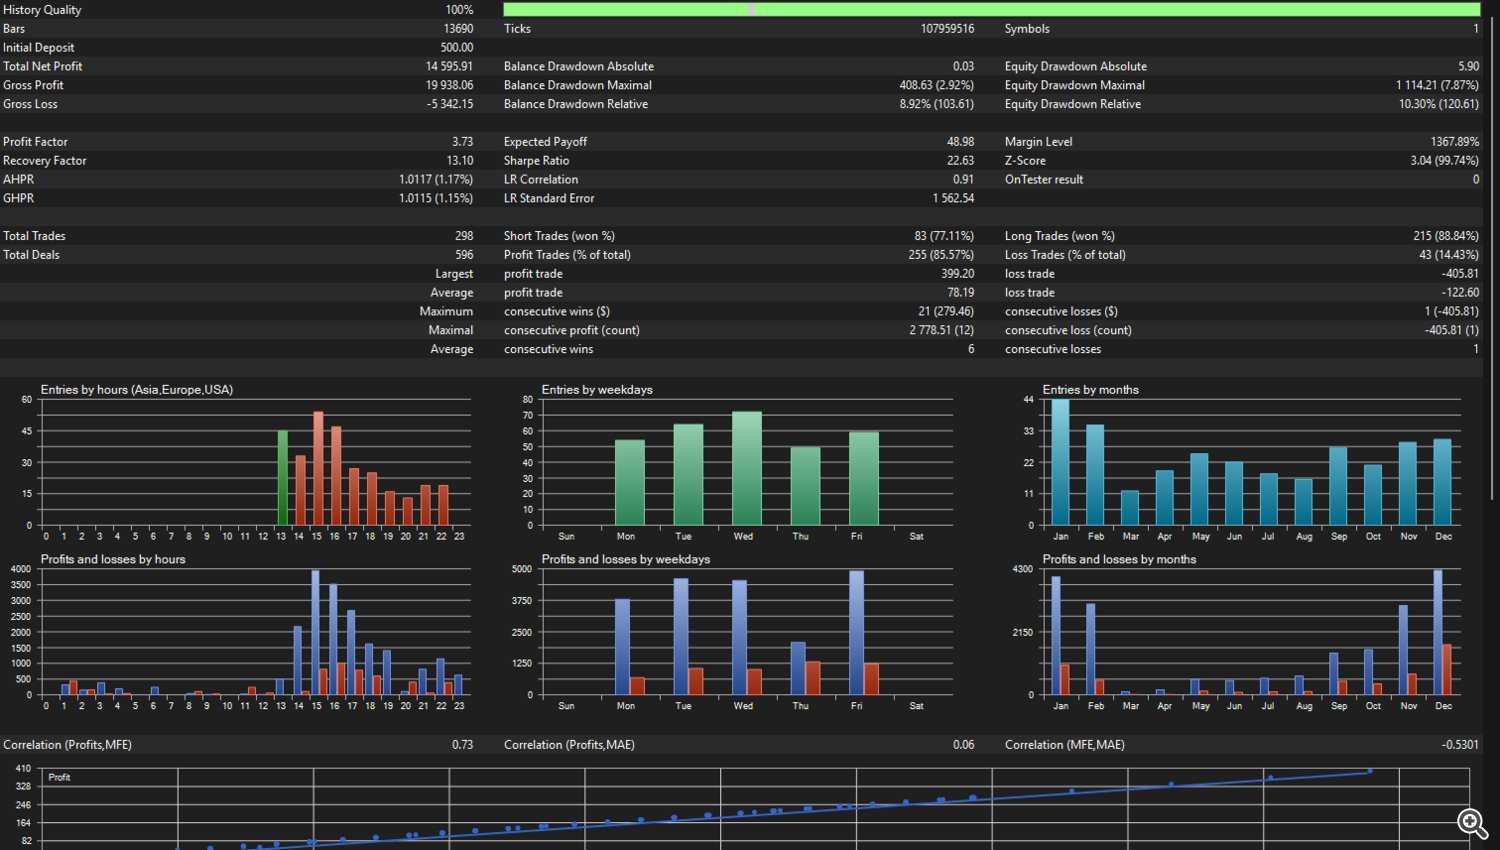Click the Wed bar in Entries by weekdays
The width and height of the screenshot is (1500, 850).
tap(747, 468)
